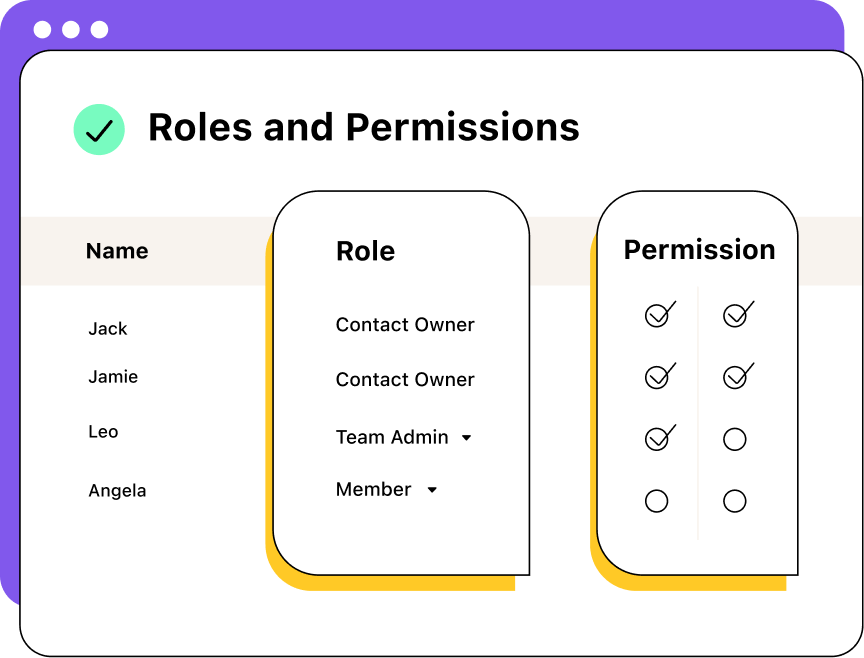The height and width of the screenshot is (658, 864).
Task: Click the green checkmark icon beside the title
Action: pyautogui.click(x=99, y=130)
